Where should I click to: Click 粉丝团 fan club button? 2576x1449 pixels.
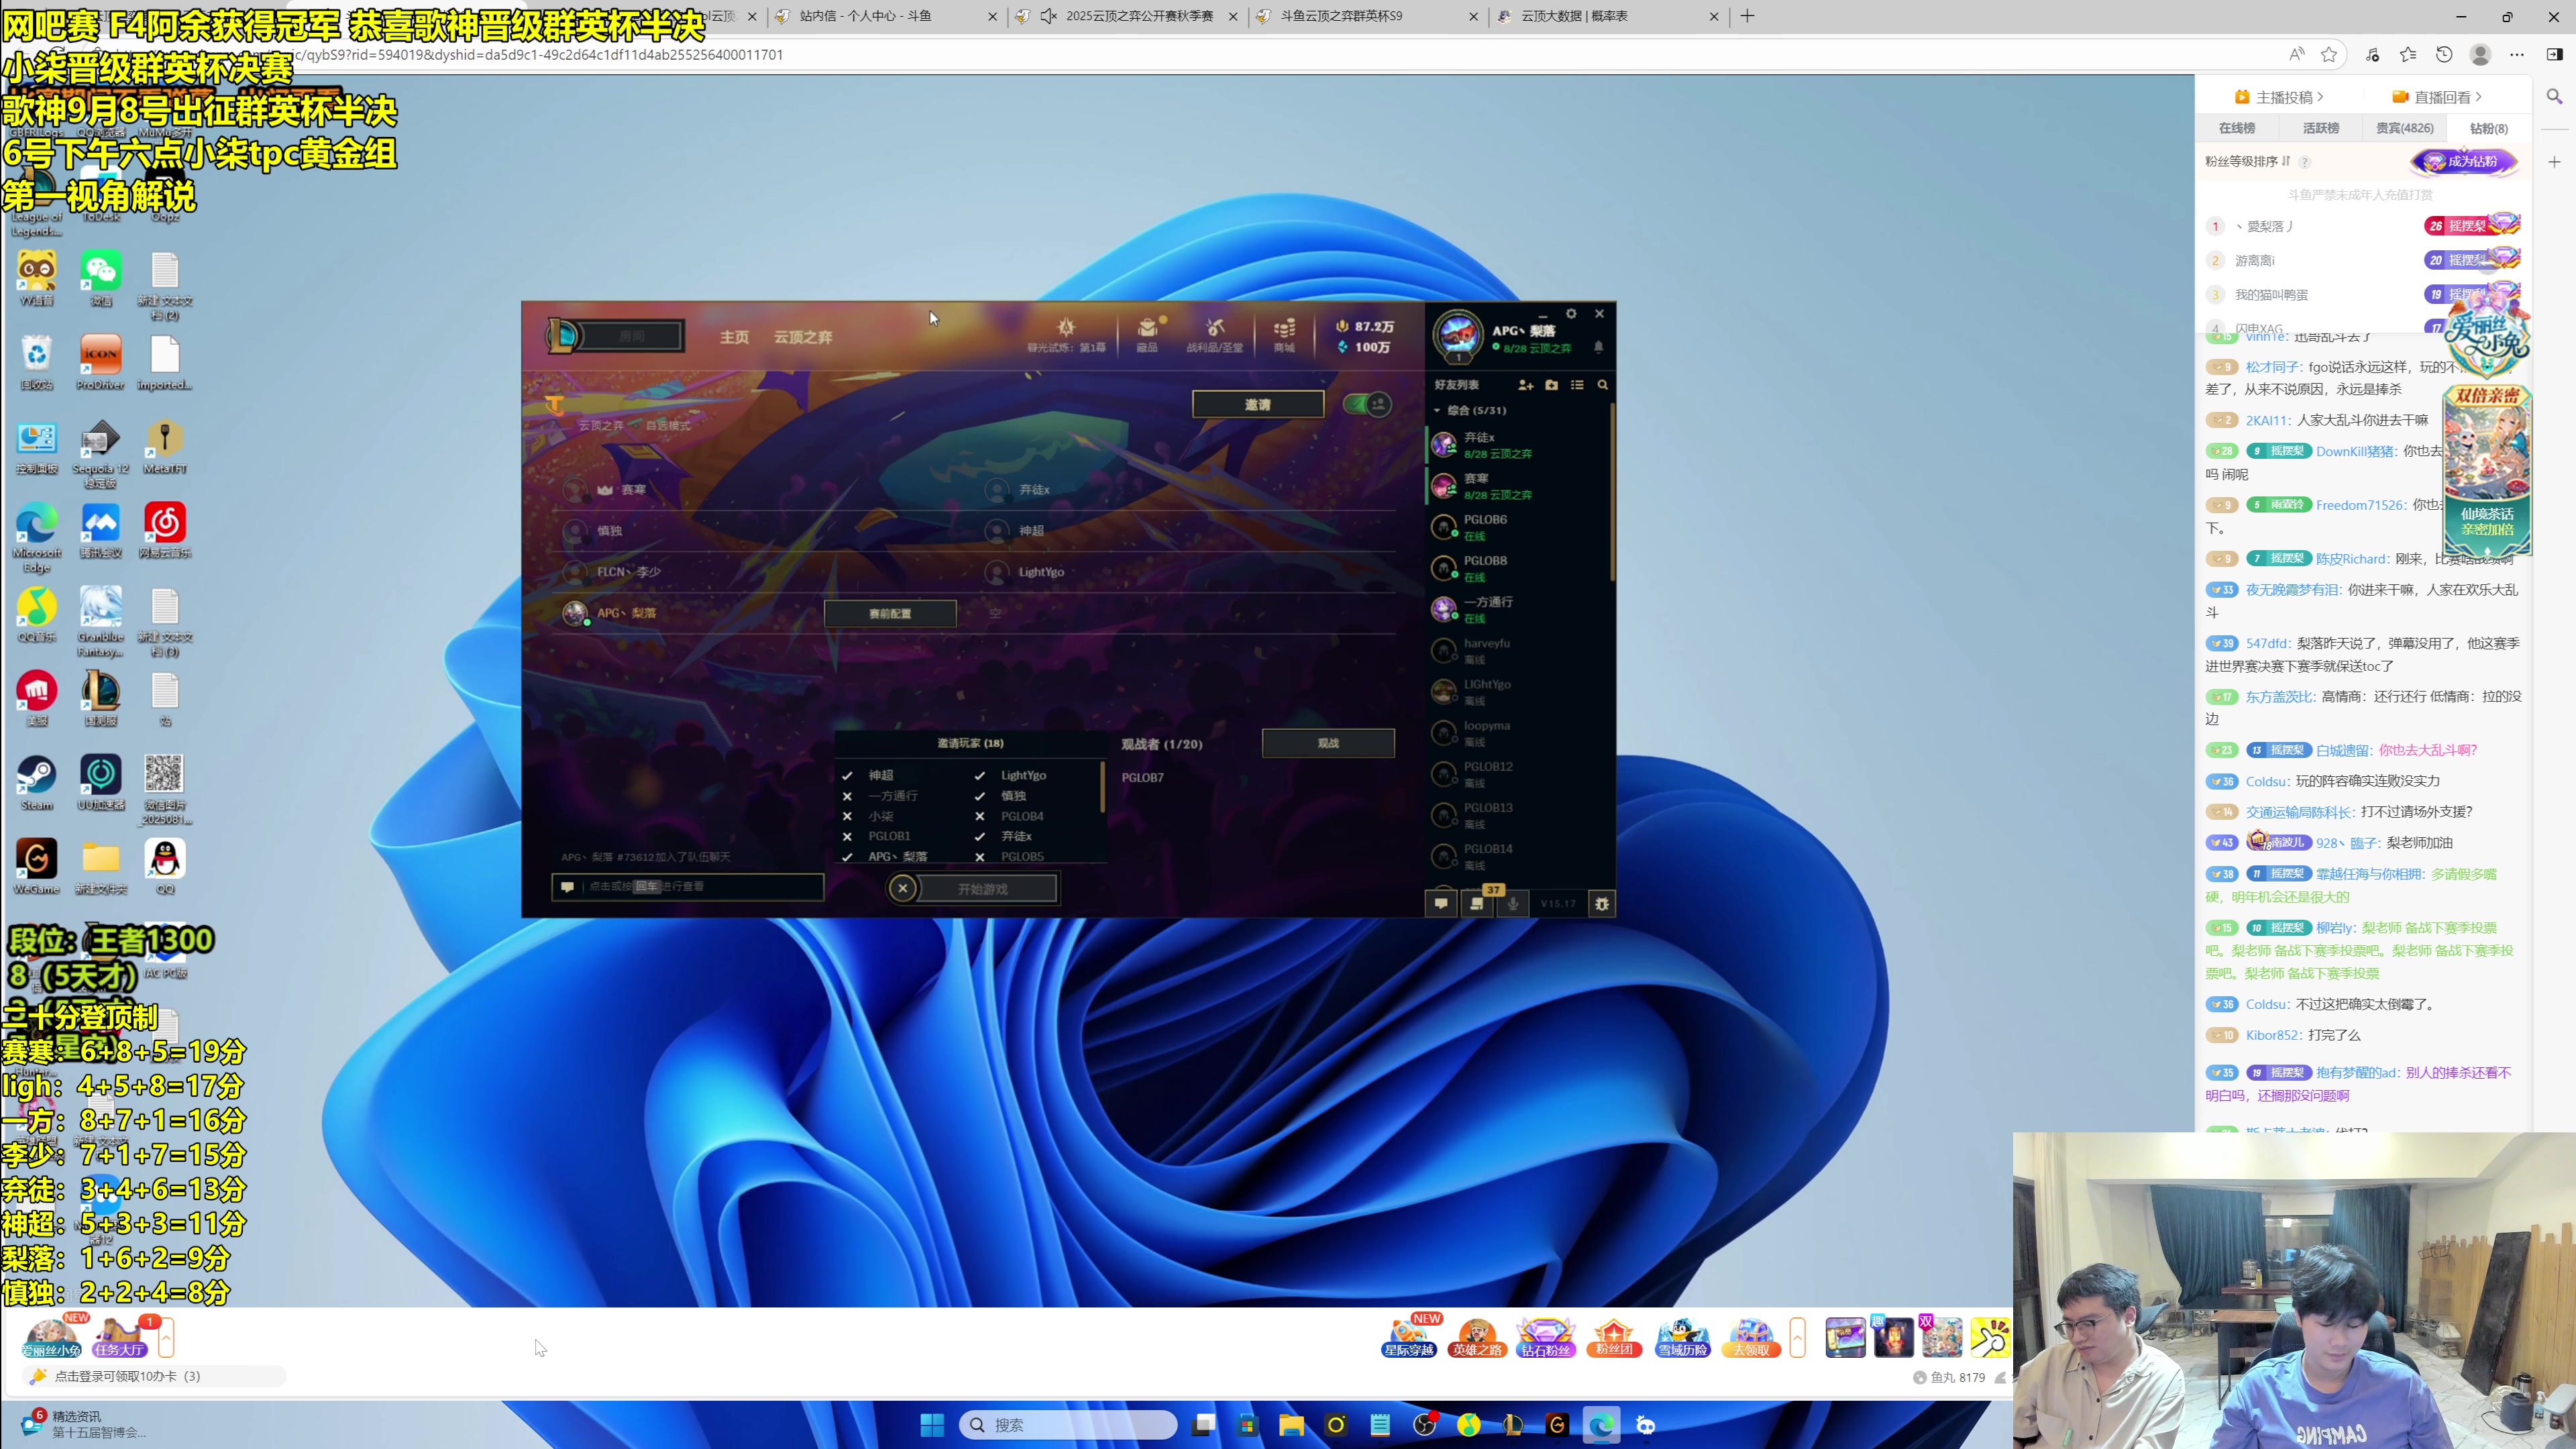tap(1614, 1337)
